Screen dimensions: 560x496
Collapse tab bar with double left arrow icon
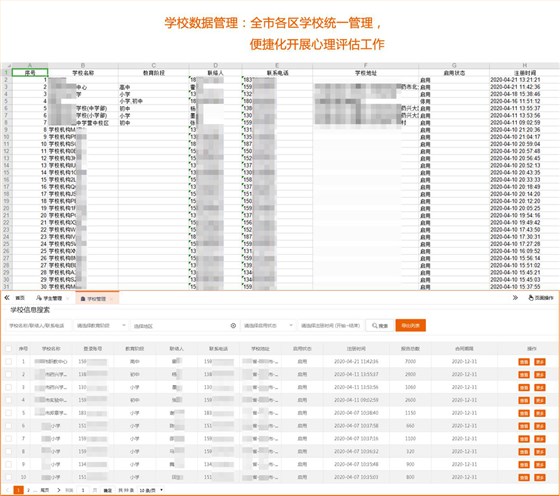point(7,297)
